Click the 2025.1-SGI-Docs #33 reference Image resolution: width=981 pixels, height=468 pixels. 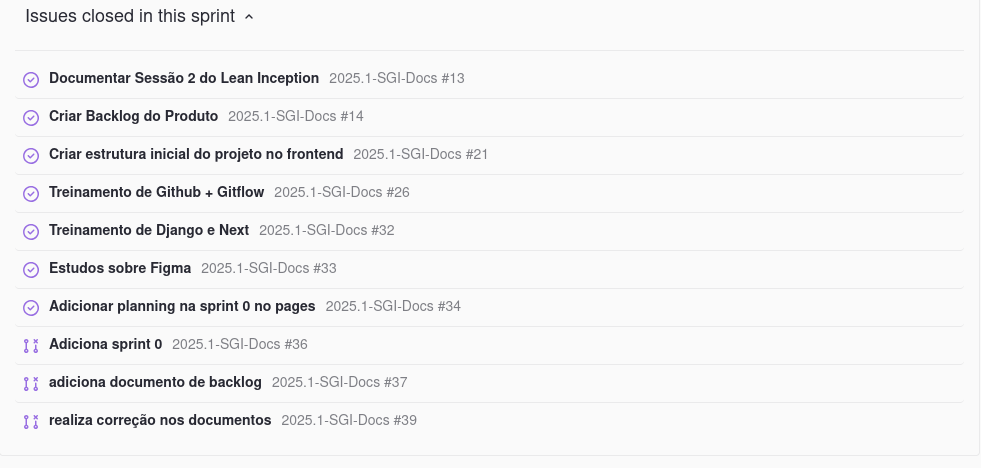(268, 268)
